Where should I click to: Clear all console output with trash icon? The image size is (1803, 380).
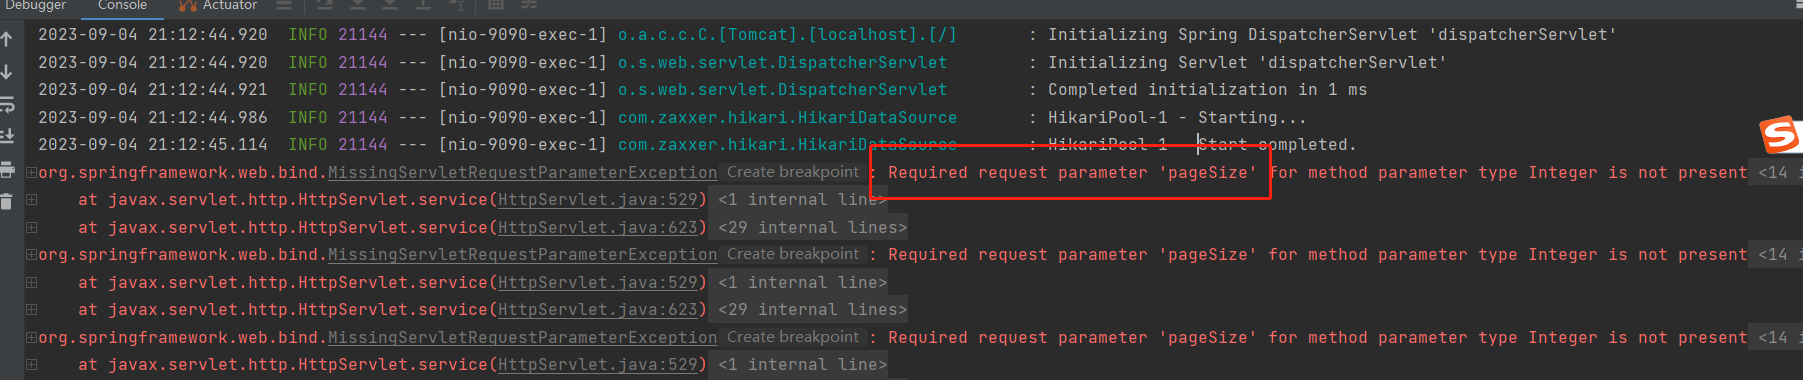pos(7,201)
